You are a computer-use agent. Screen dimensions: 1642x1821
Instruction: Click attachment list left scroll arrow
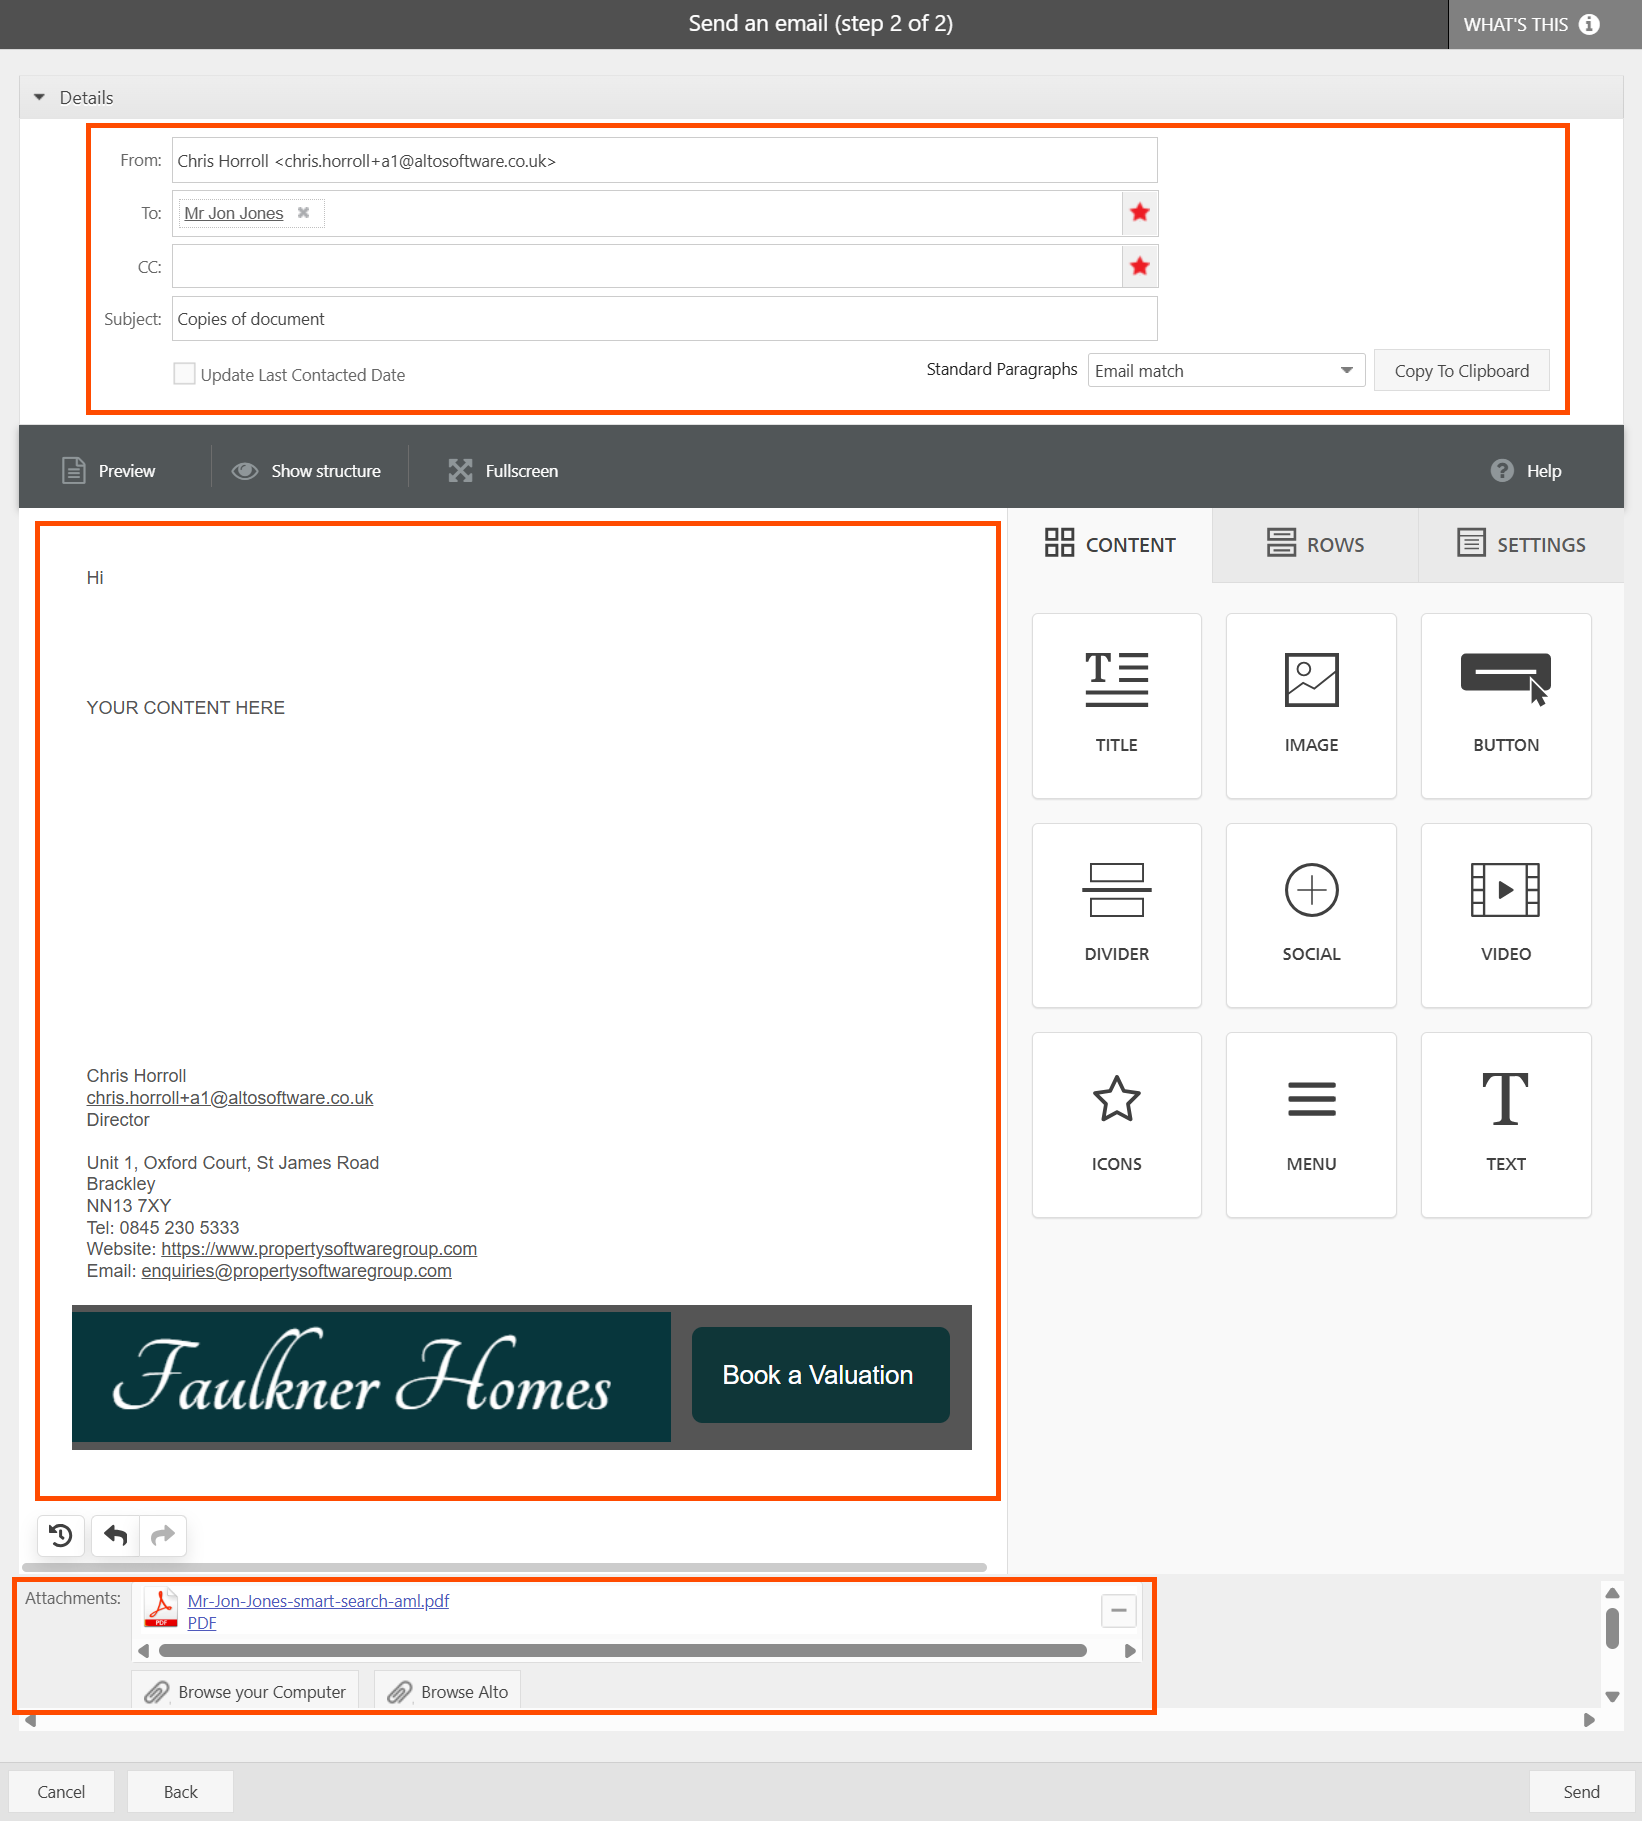tap(144, 1651)
